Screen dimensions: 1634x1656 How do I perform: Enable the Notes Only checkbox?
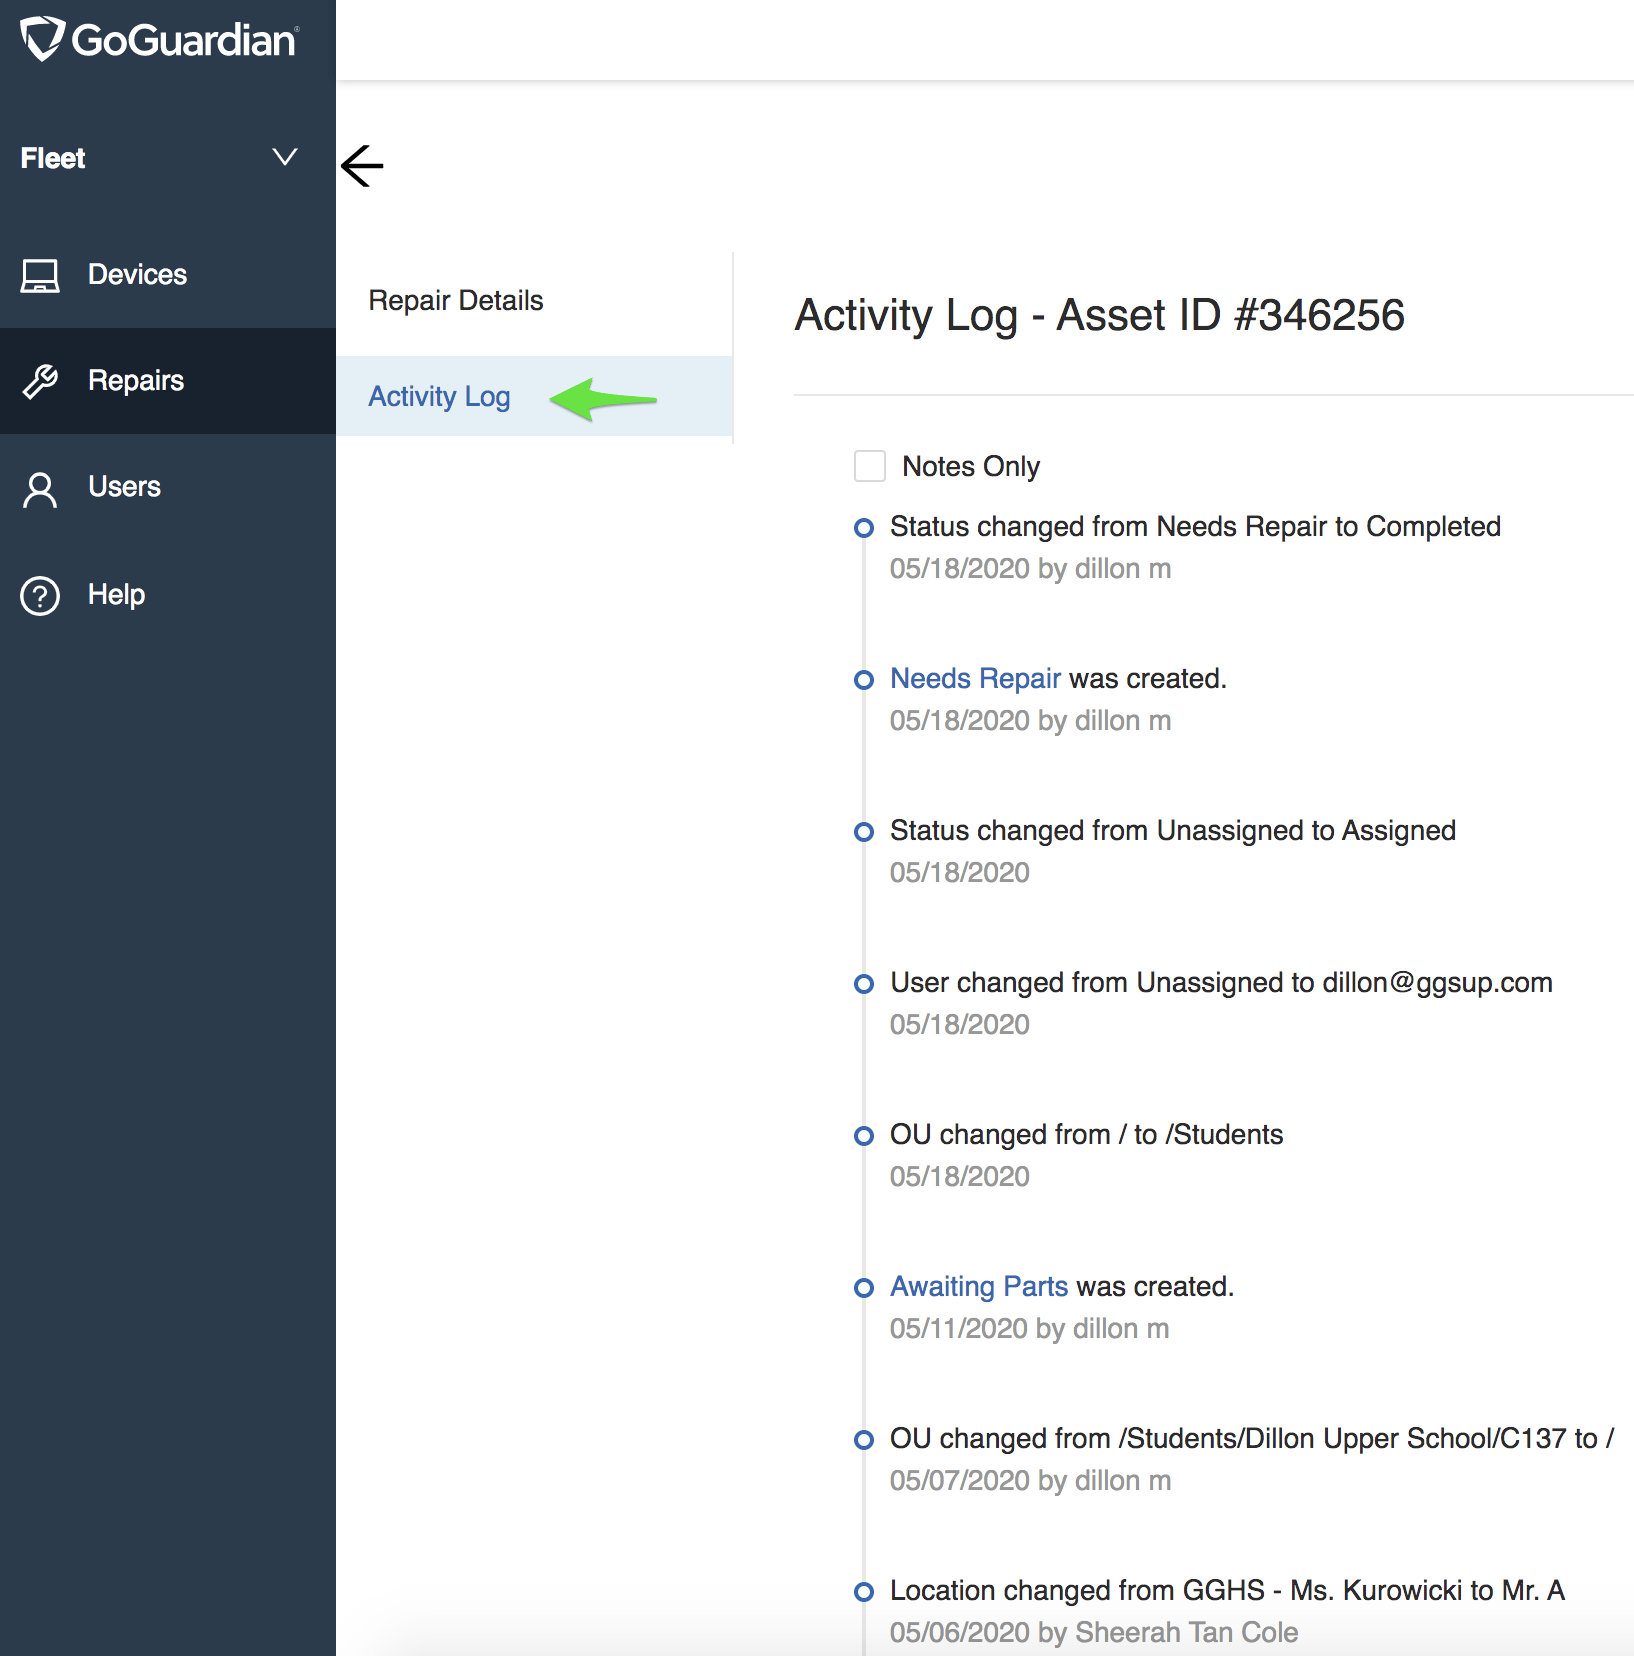click(870, 466)
